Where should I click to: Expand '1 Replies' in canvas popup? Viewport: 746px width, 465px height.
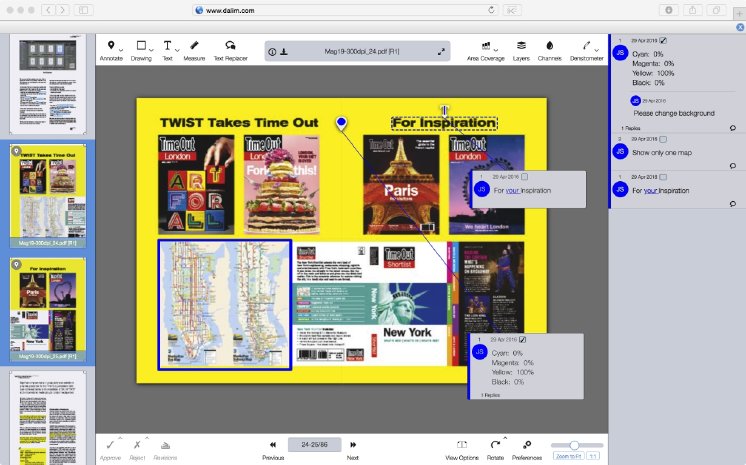(490, 395)
